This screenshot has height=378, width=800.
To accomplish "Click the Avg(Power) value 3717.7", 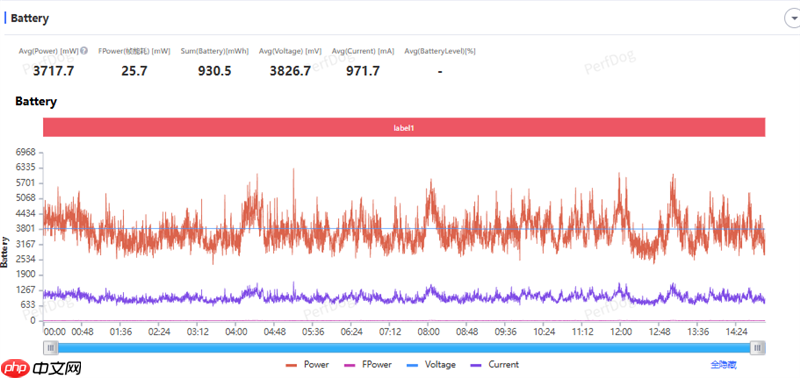I will coord(54,71).
